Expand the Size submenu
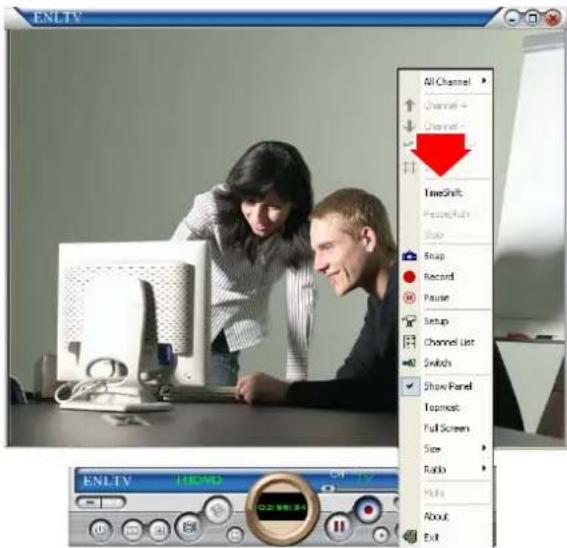 point(446,449)
